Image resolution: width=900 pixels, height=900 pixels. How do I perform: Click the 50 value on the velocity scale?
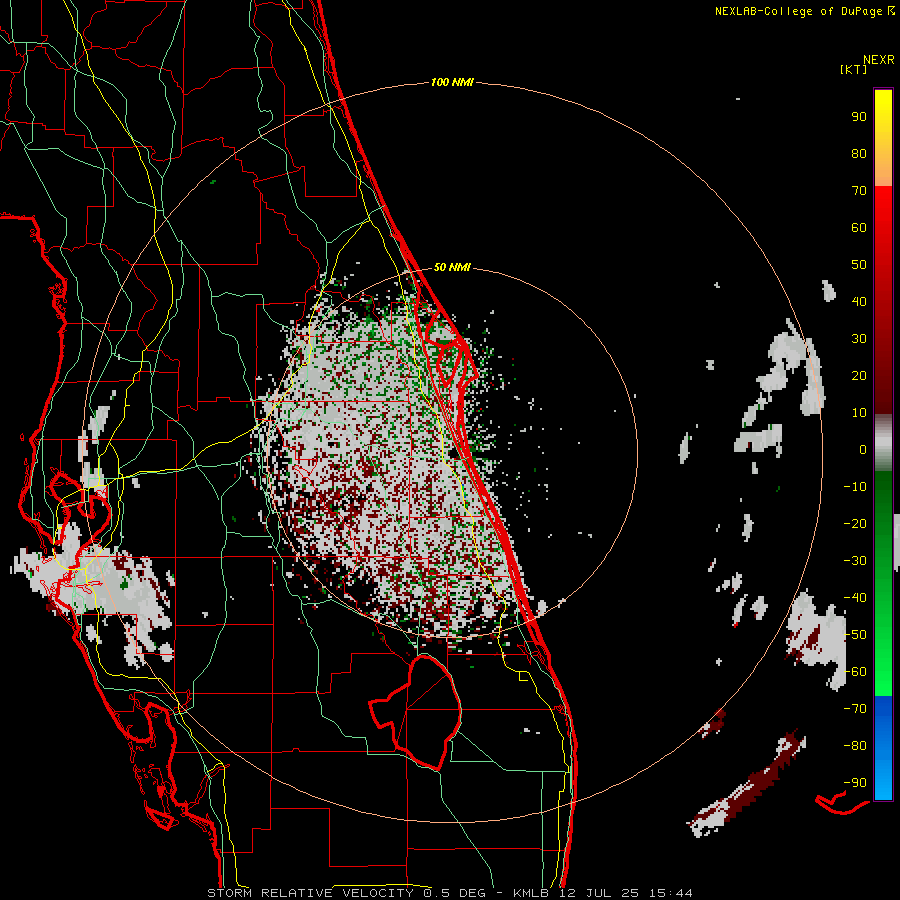click(x=859, y=265)
